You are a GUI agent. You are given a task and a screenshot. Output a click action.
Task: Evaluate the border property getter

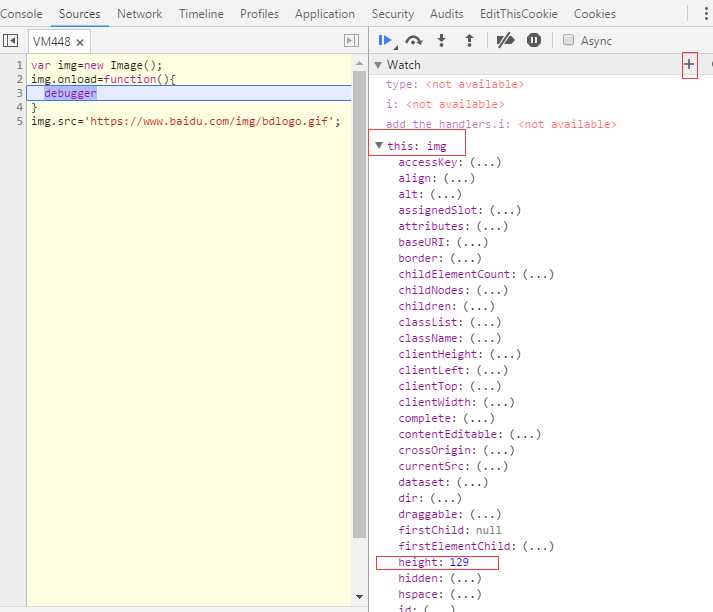(466, 258)
